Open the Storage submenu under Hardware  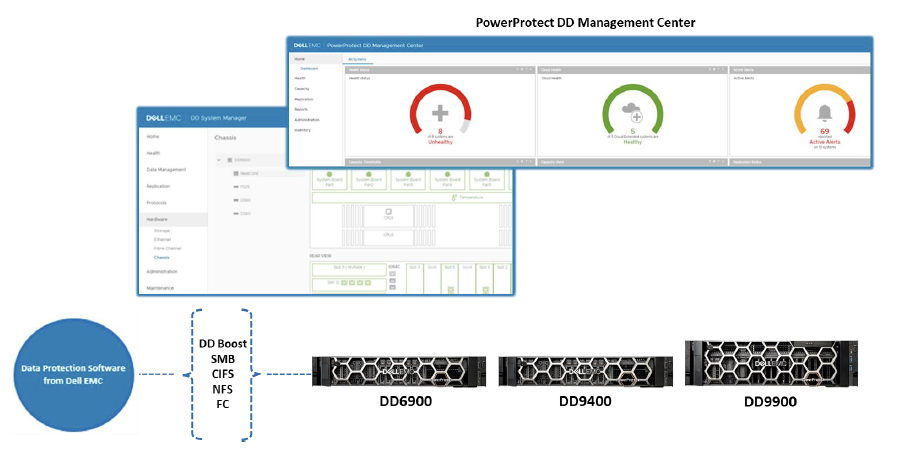tap(161, 231)
